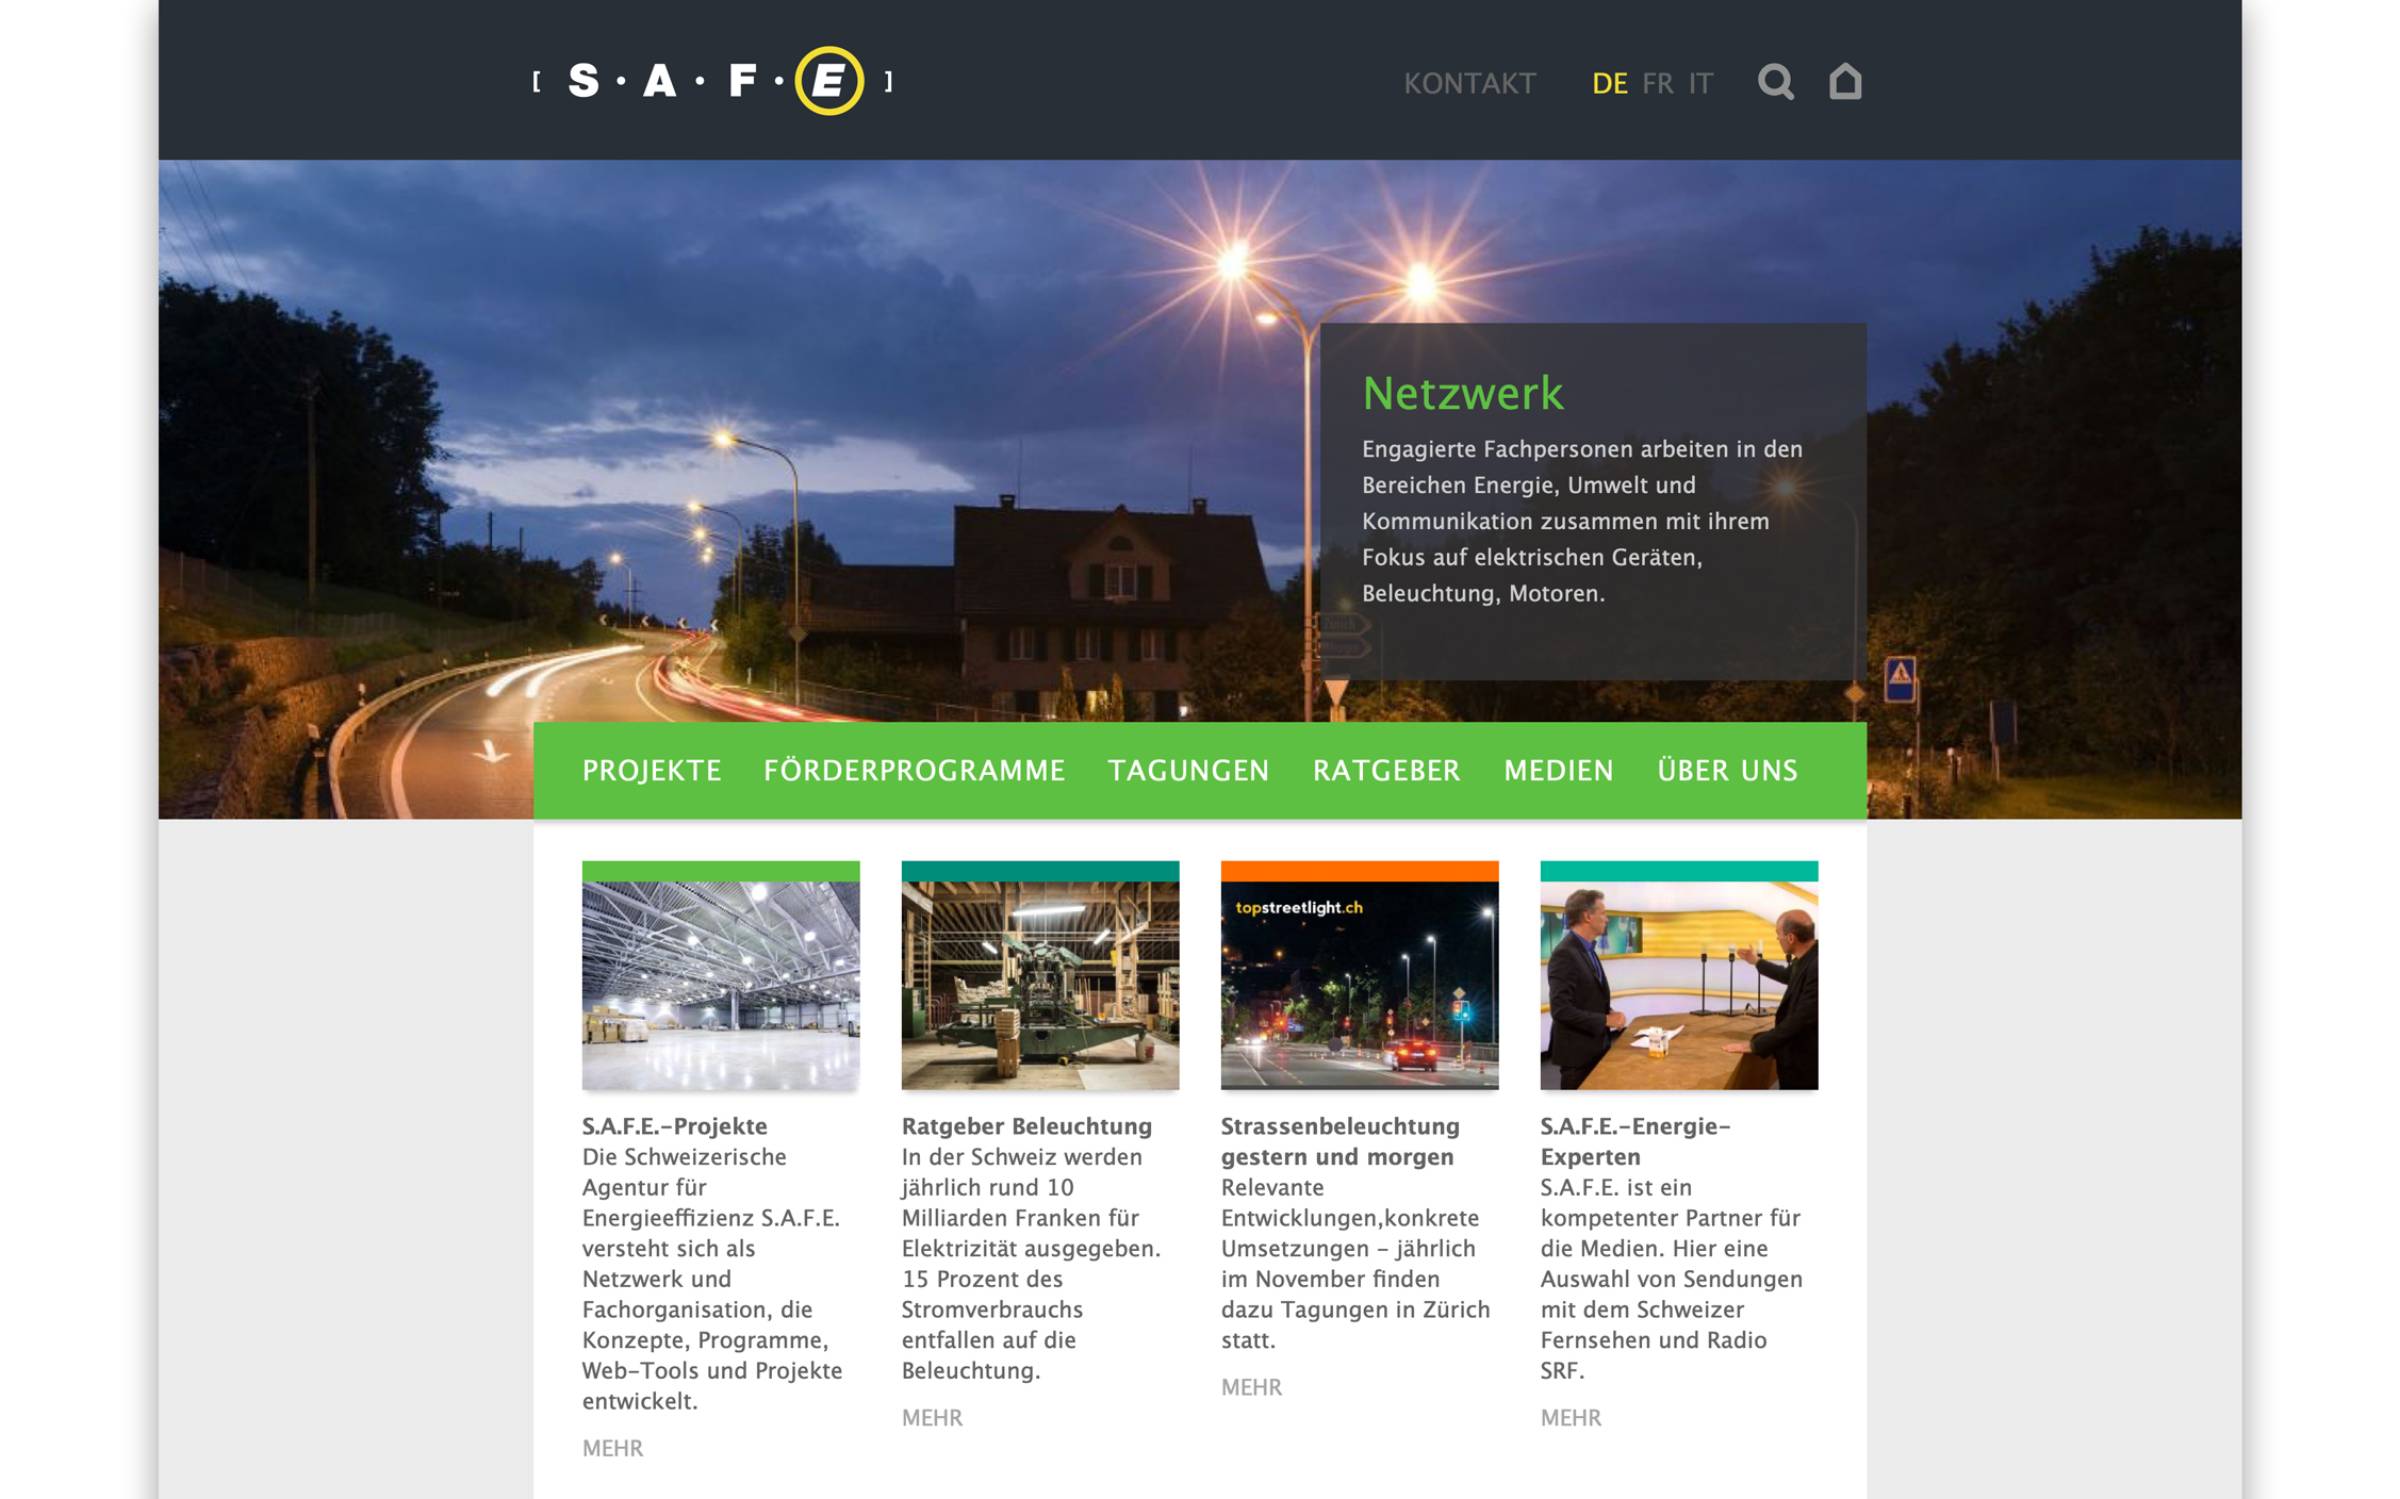Viewport: 2400px width, 1499px height.
Task: Click the text 'S.A.F.E. ist ein'
Action: [1616, 1188]
